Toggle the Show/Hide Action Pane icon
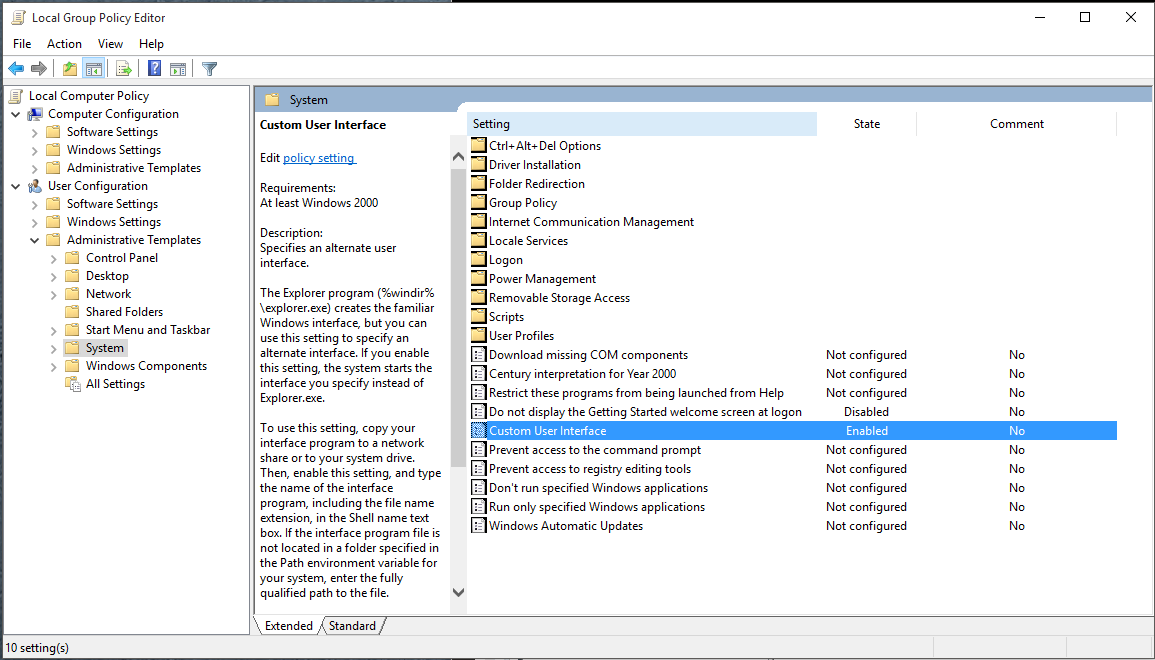The width and height of the screenshot is (1155, 660). (178, 69)
